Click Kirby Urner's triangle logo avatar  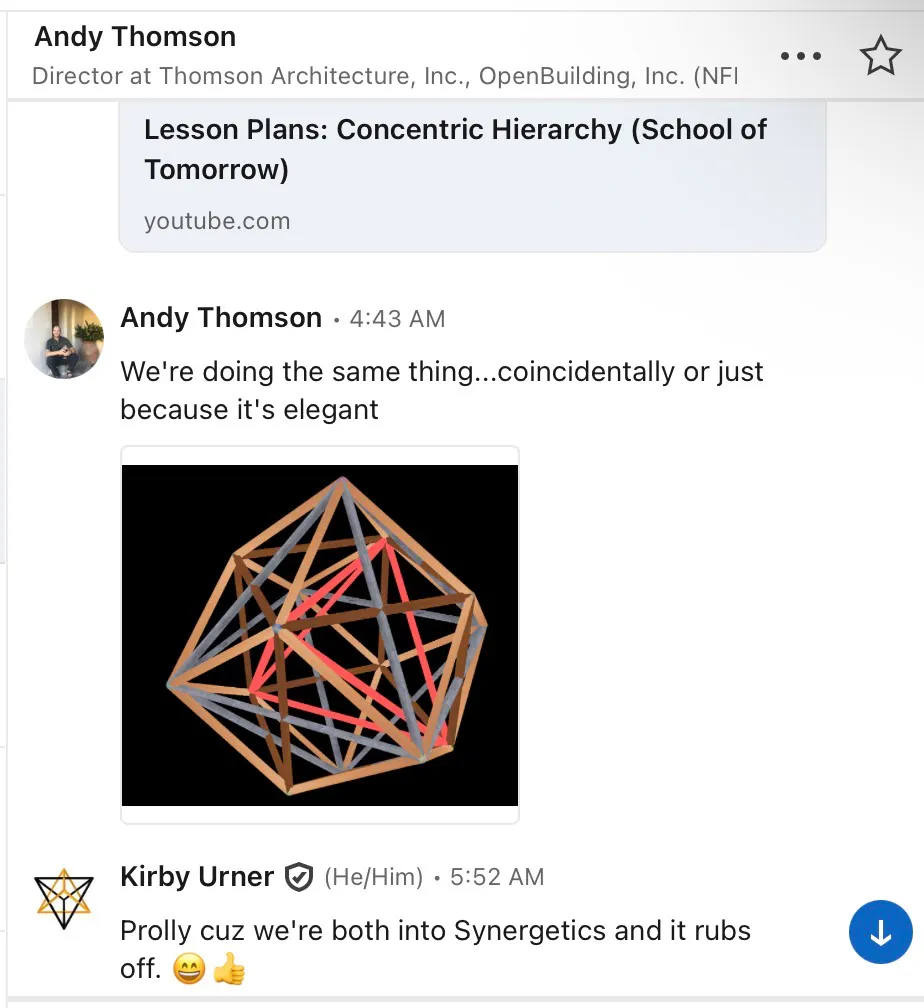click(x=63, y=898)
